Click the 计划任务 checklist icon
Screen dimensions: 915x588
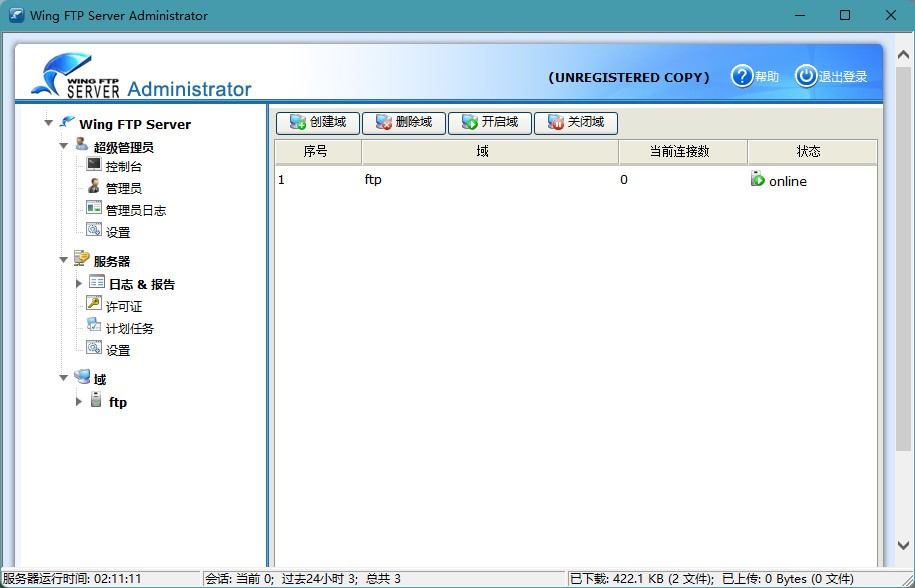(93, 325)
